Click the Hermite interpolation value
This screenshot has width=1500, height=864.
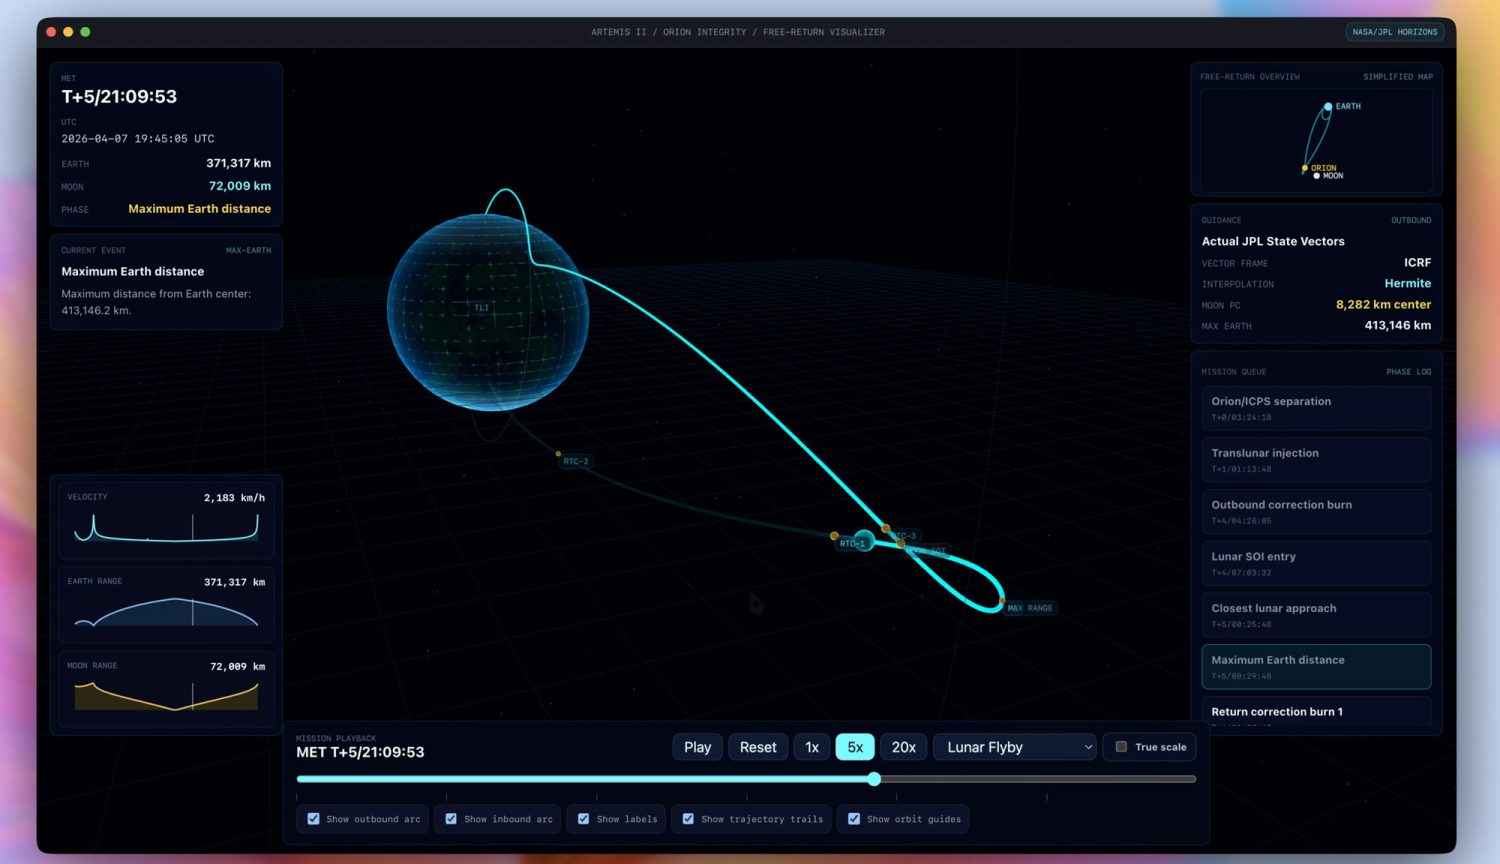1408,284
